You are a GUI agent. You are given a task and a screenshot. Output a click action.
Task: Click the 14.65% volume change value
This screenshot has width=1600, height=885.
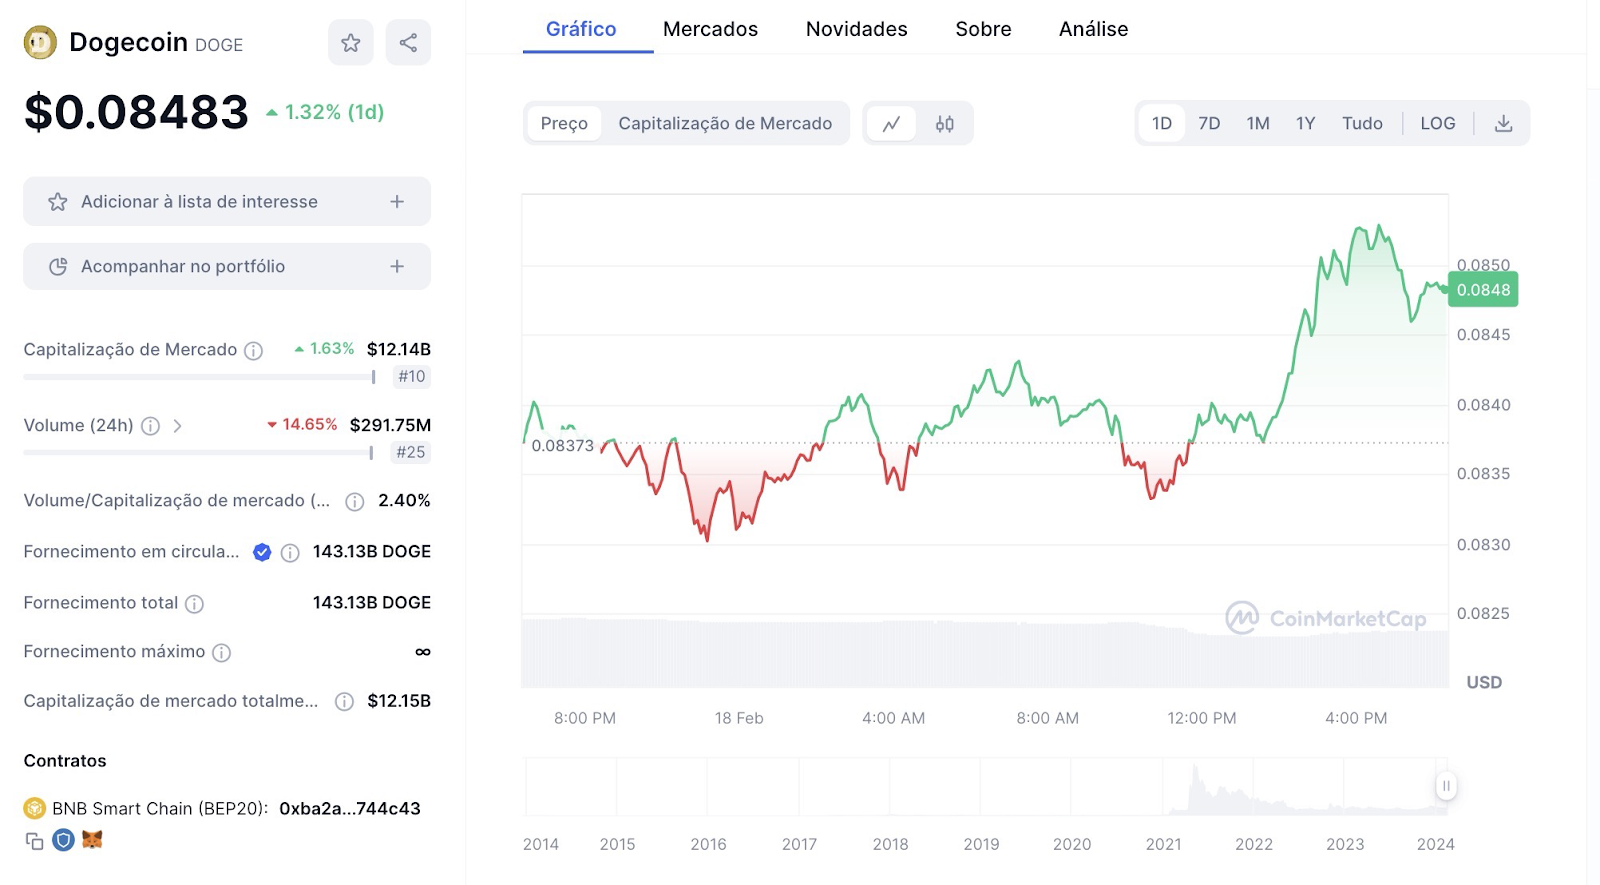pos(302,425)
